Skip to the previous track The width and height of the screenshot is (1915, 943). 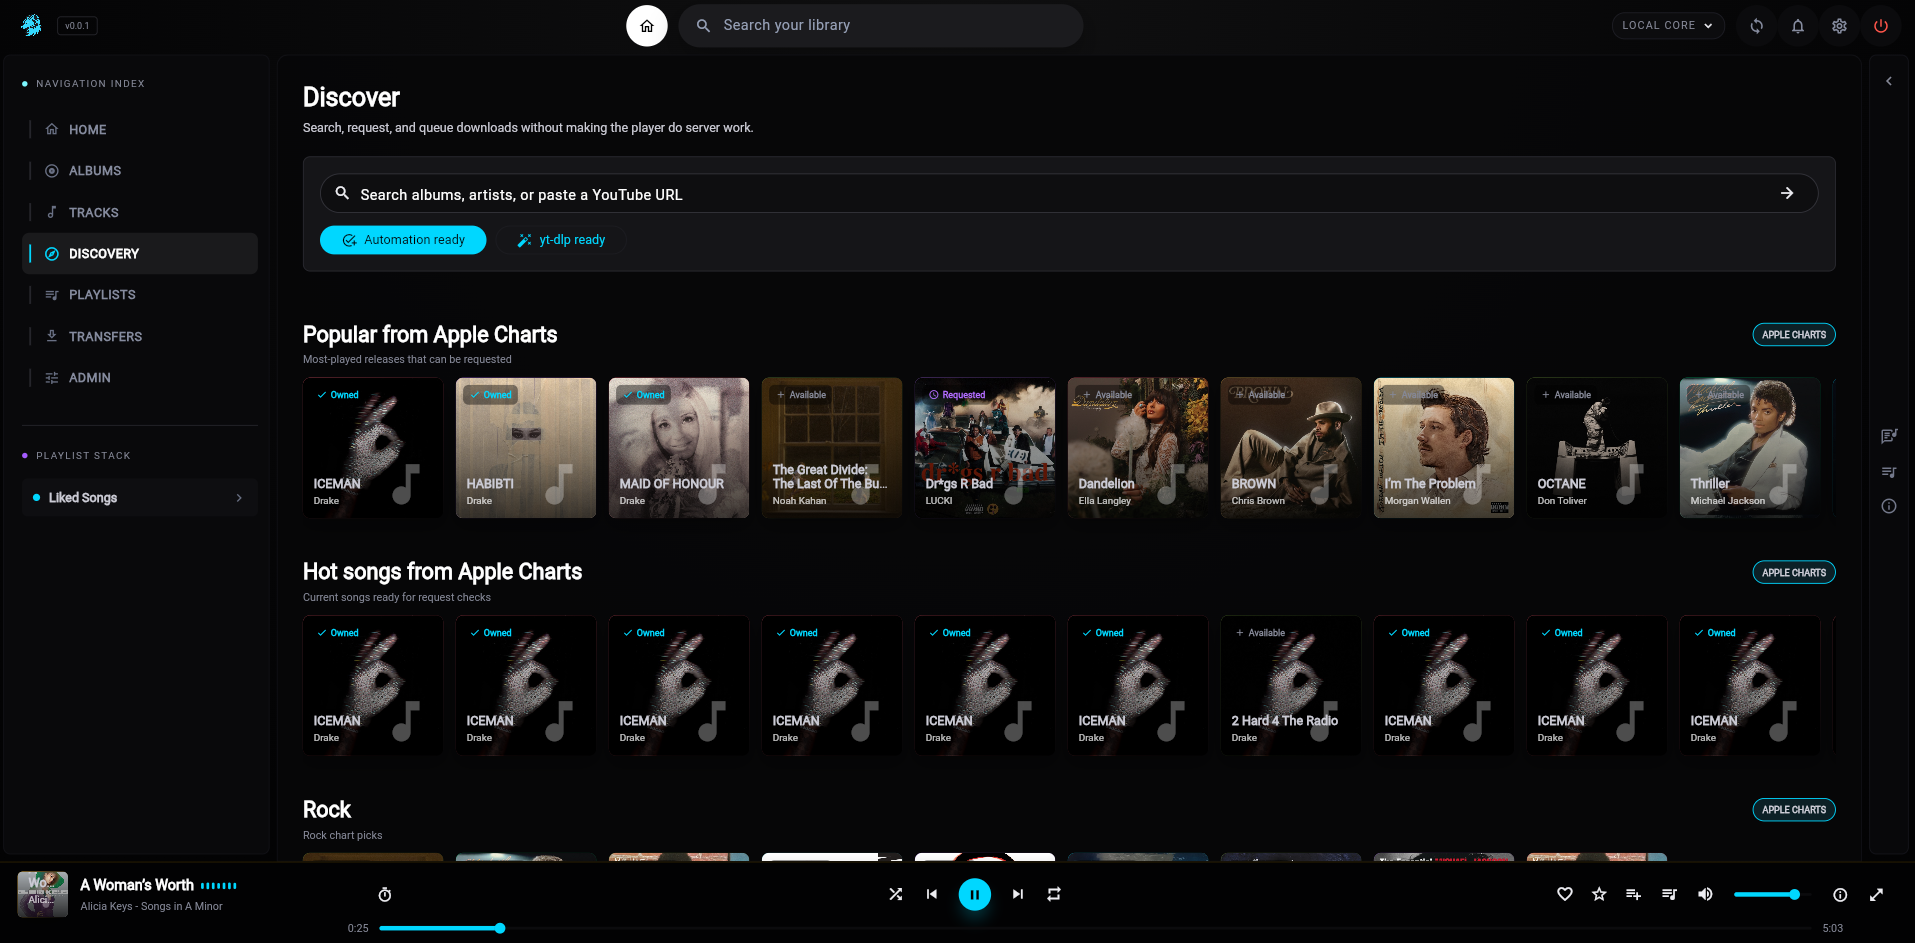pos(932,894)
